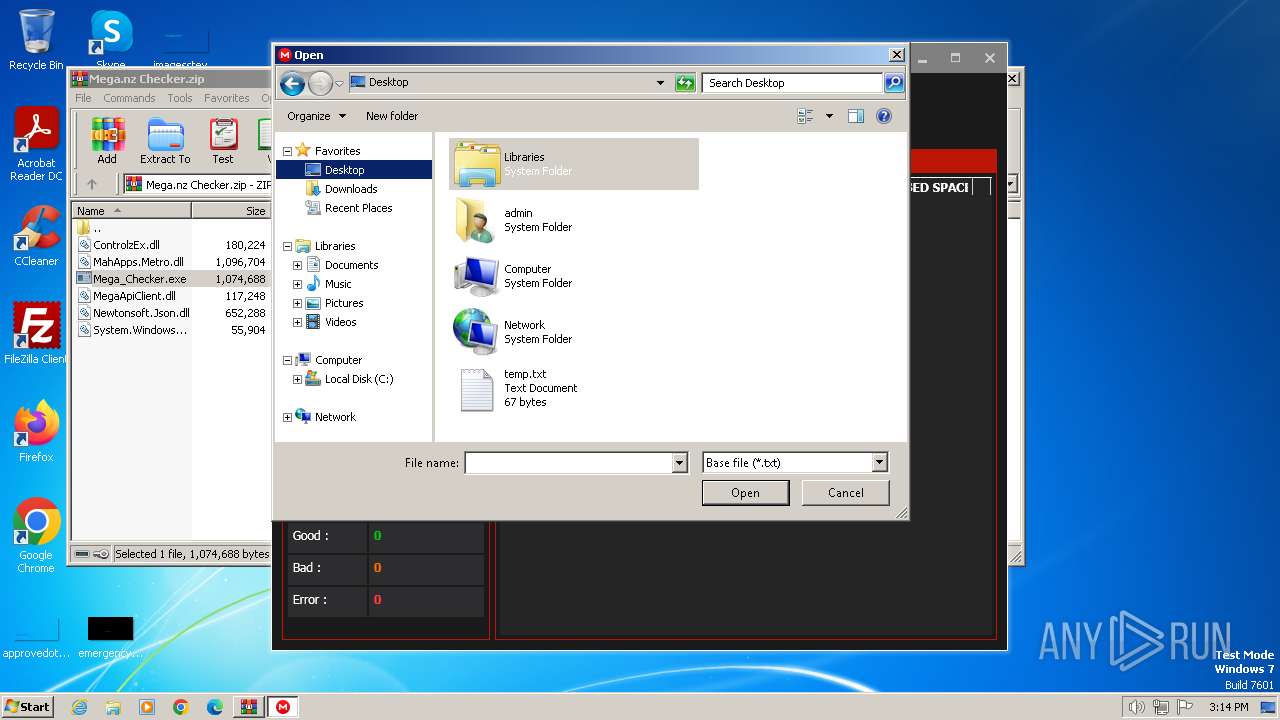The height and width of the screenshot is (720, 1280).
Task: Select the Network system folder icon
Action: click(x=477, y=332)
